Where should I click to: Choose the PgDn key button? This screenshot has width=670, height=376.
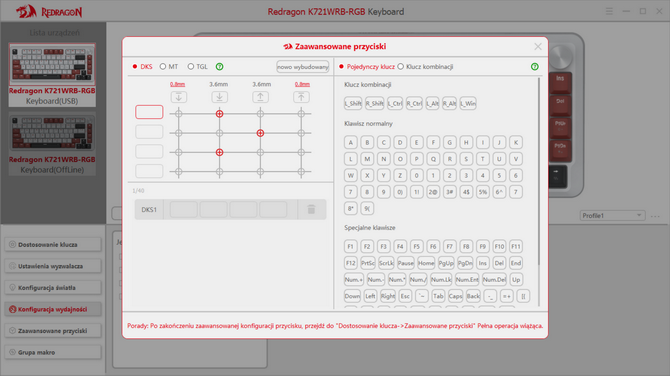[465, 263]
